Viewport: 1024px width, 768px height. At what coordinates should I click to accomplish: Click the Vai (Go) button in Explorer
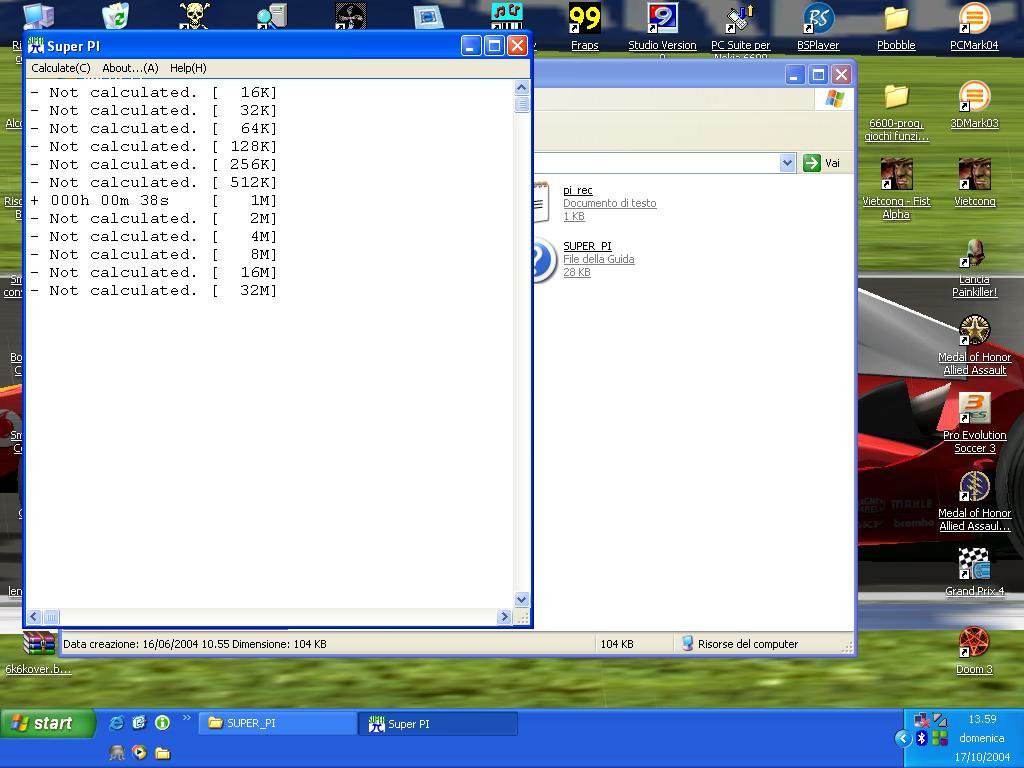pos(822,163)
